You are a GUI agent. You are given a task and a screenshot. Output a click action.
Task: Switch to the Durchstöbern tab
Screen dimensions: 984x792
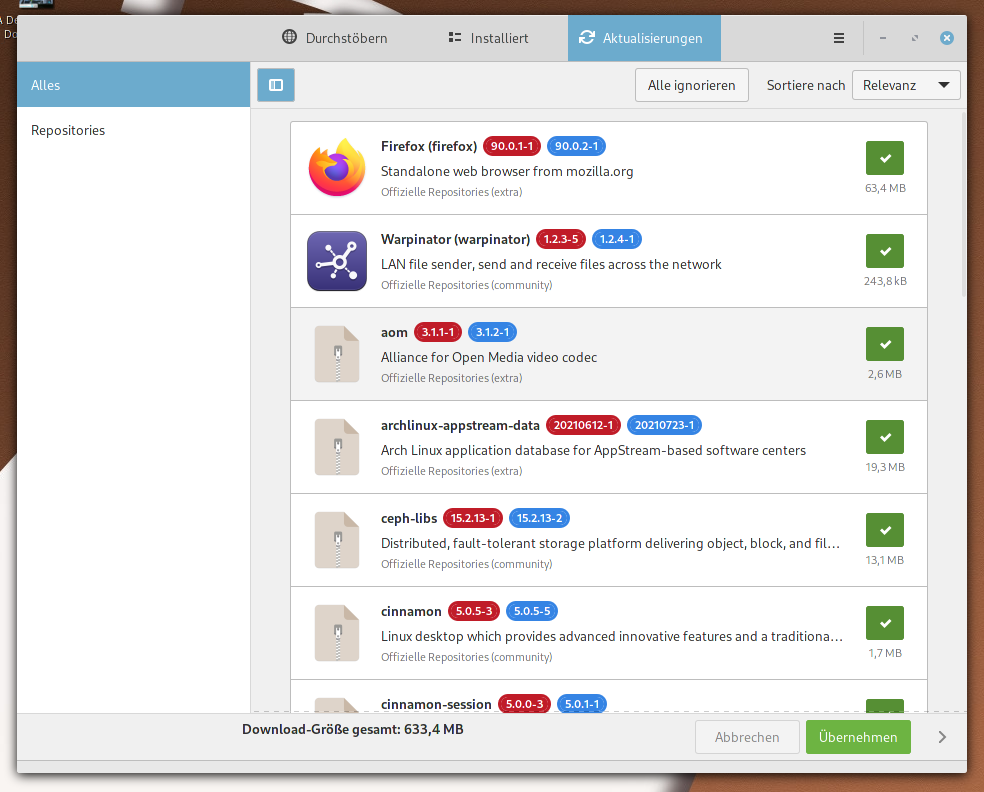(x=334, y=38)
